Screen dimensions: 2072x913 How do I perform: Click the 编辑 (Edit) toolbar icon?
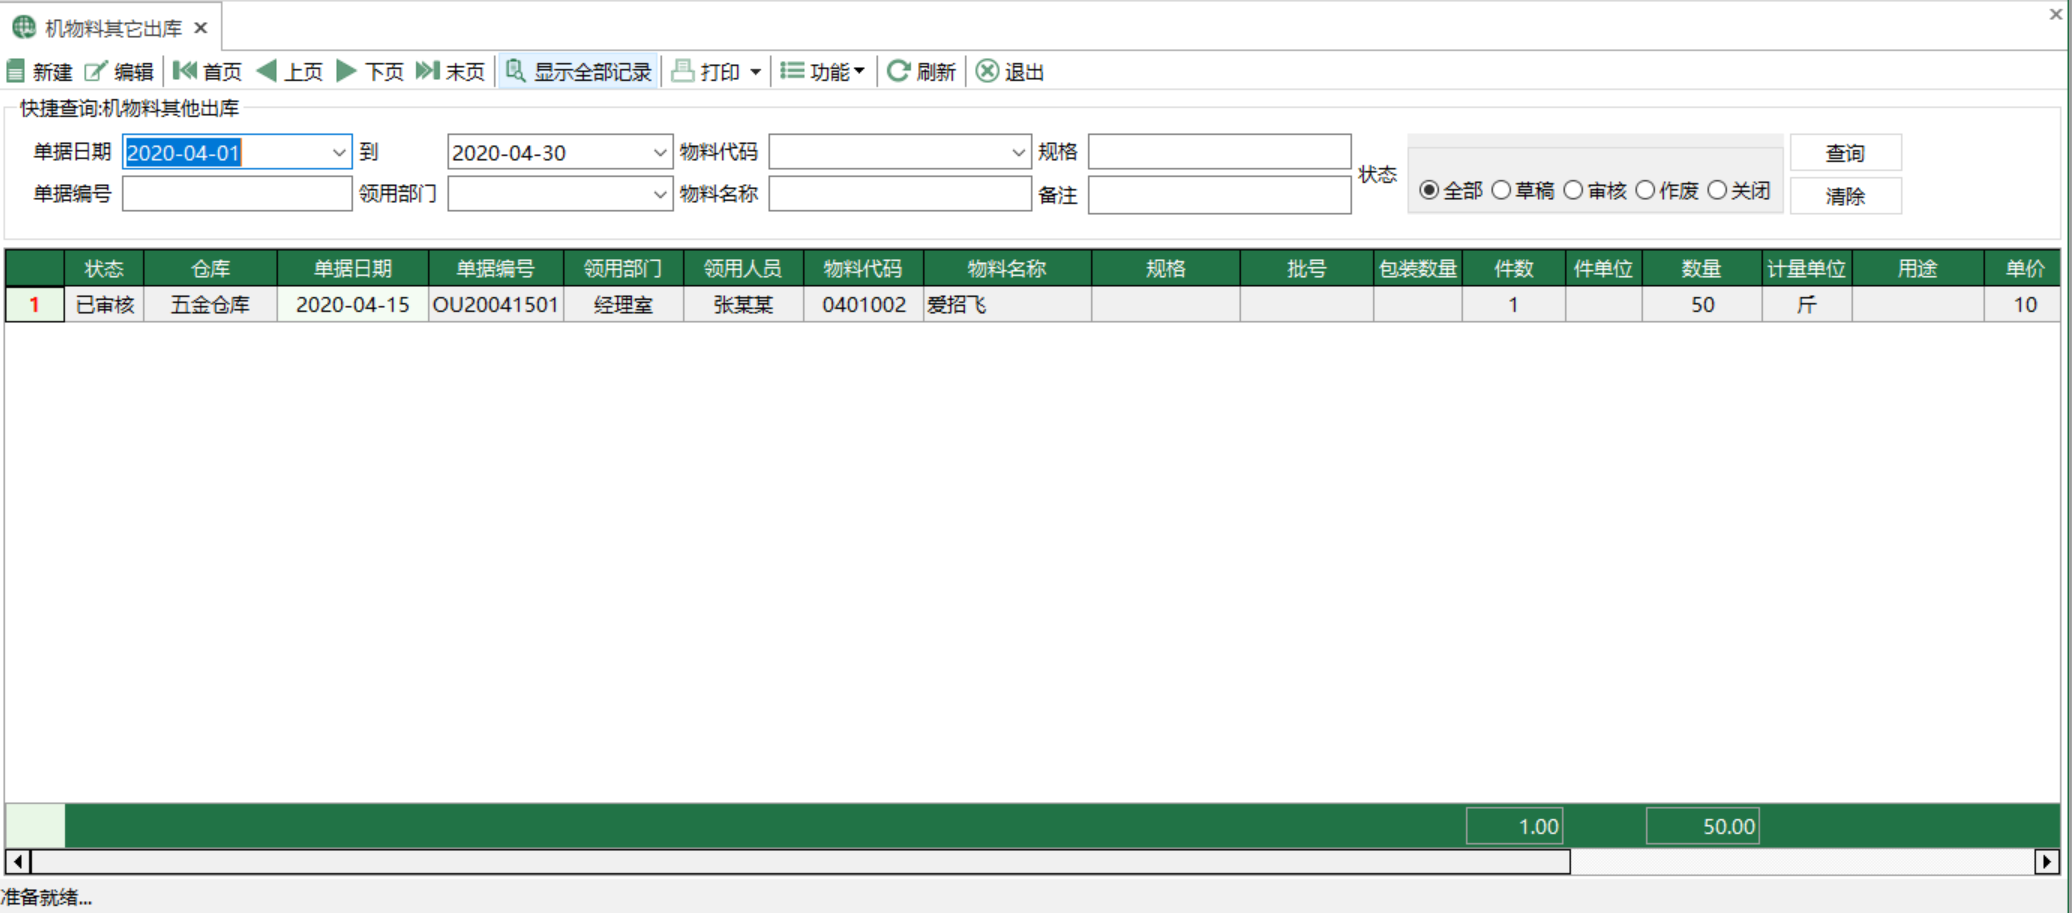pyautogui.click(x=96, y=71)
